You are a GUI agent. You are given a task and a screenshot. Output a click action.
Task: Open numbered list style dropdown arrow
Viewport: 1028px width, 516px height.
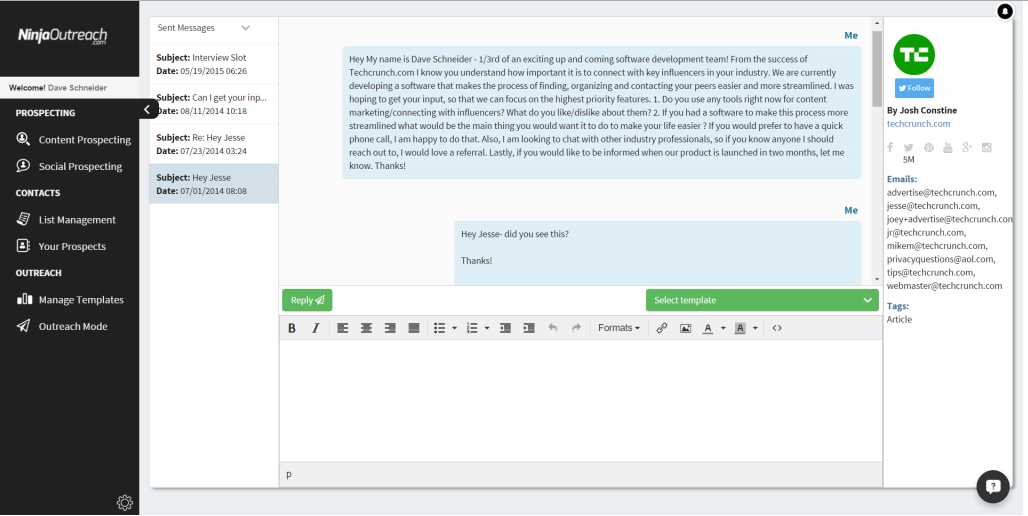[x=486, y=328]
